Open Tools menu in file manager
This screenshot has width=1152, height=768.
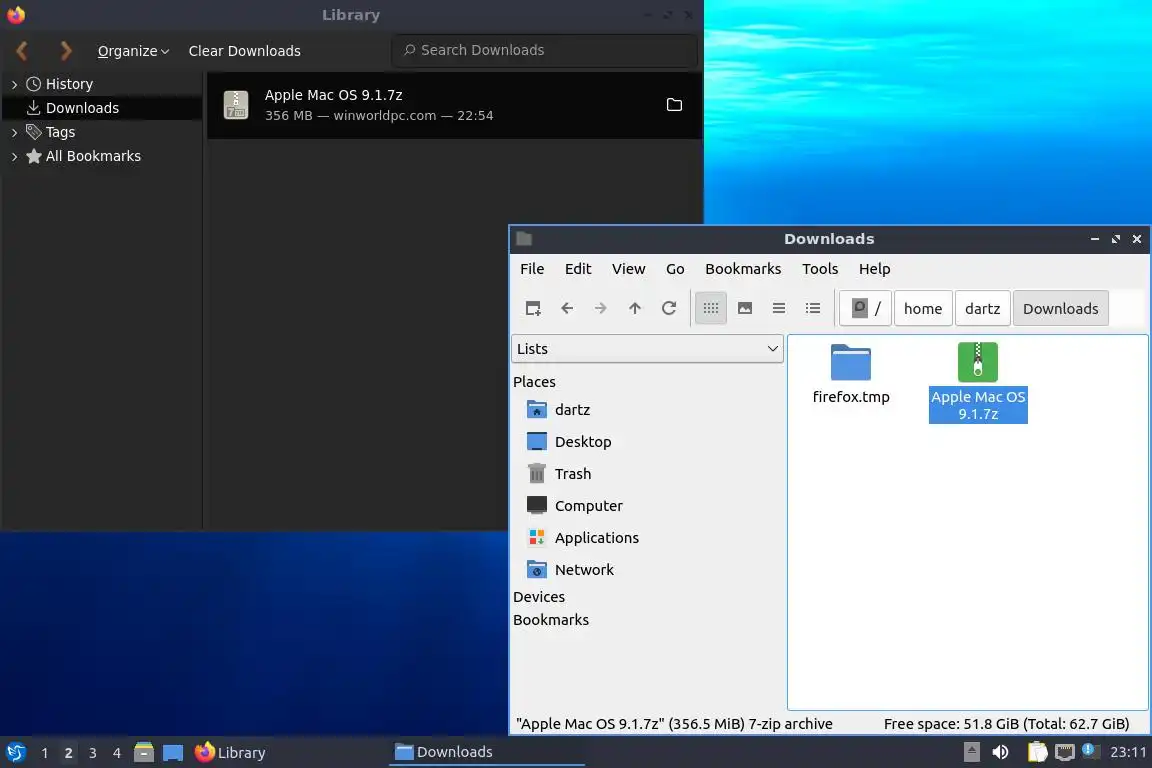(820, 269)
